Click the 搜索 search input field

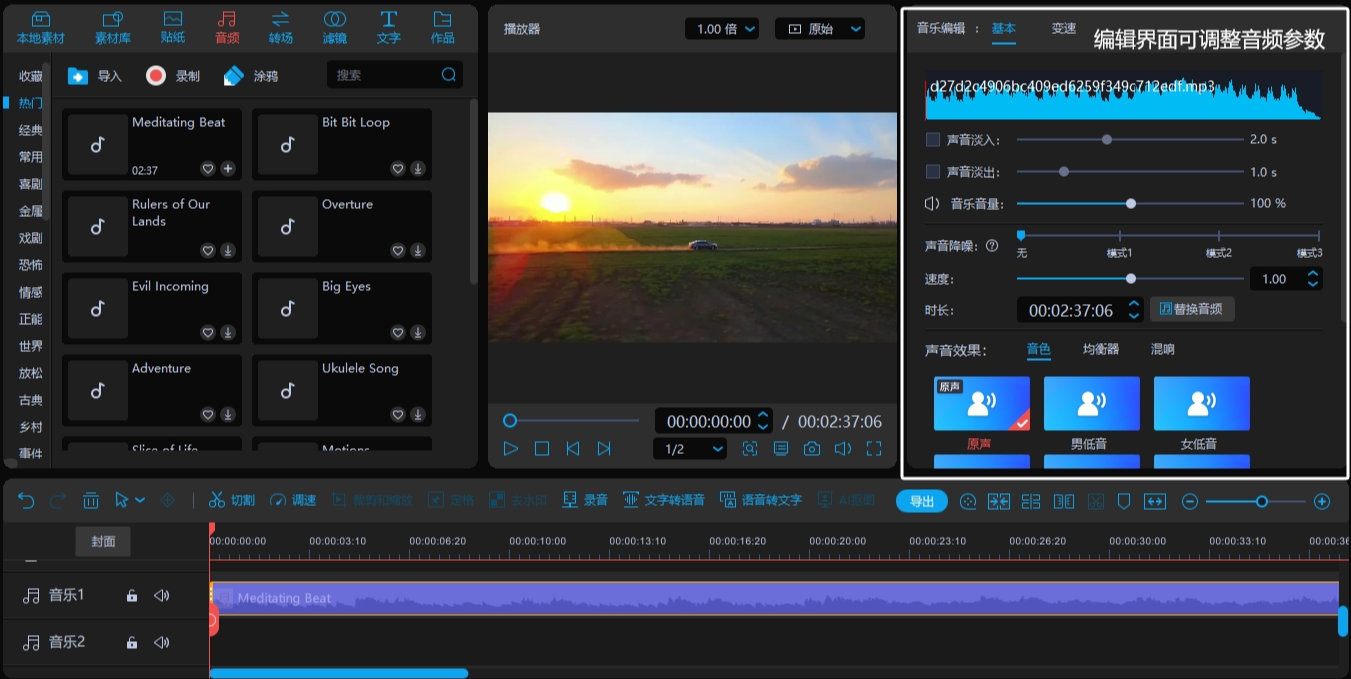click(x=390, y=74)
